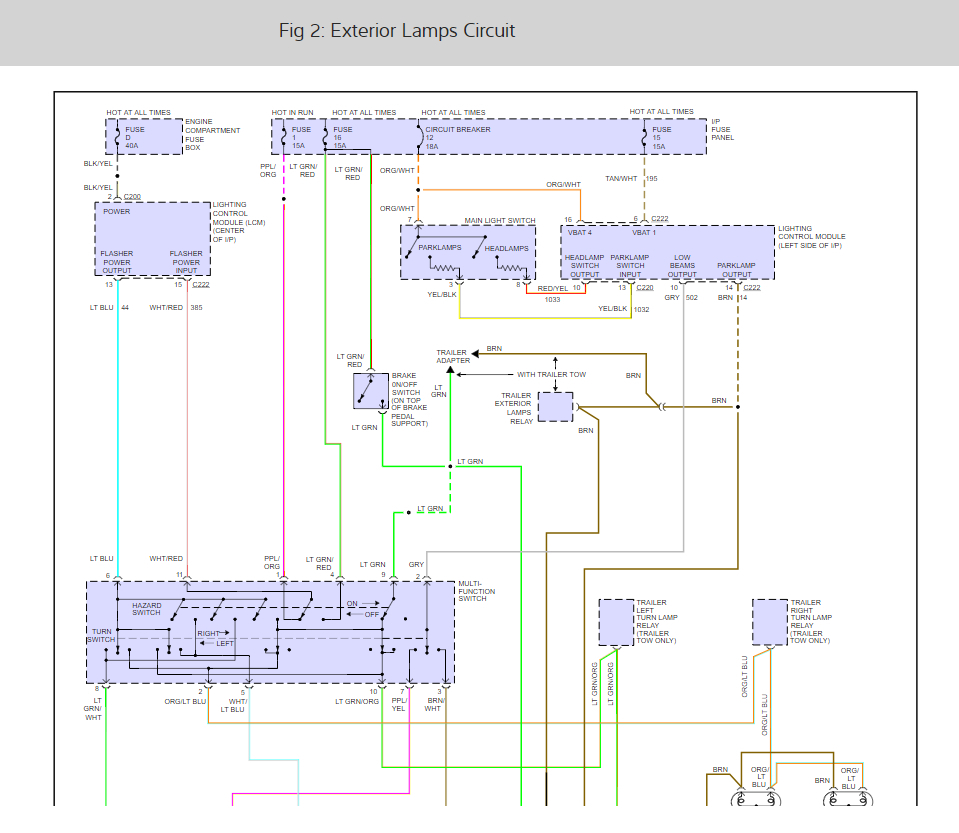Select 'BRAKE ON/OFF SWITCH' description text

point(409,399)
